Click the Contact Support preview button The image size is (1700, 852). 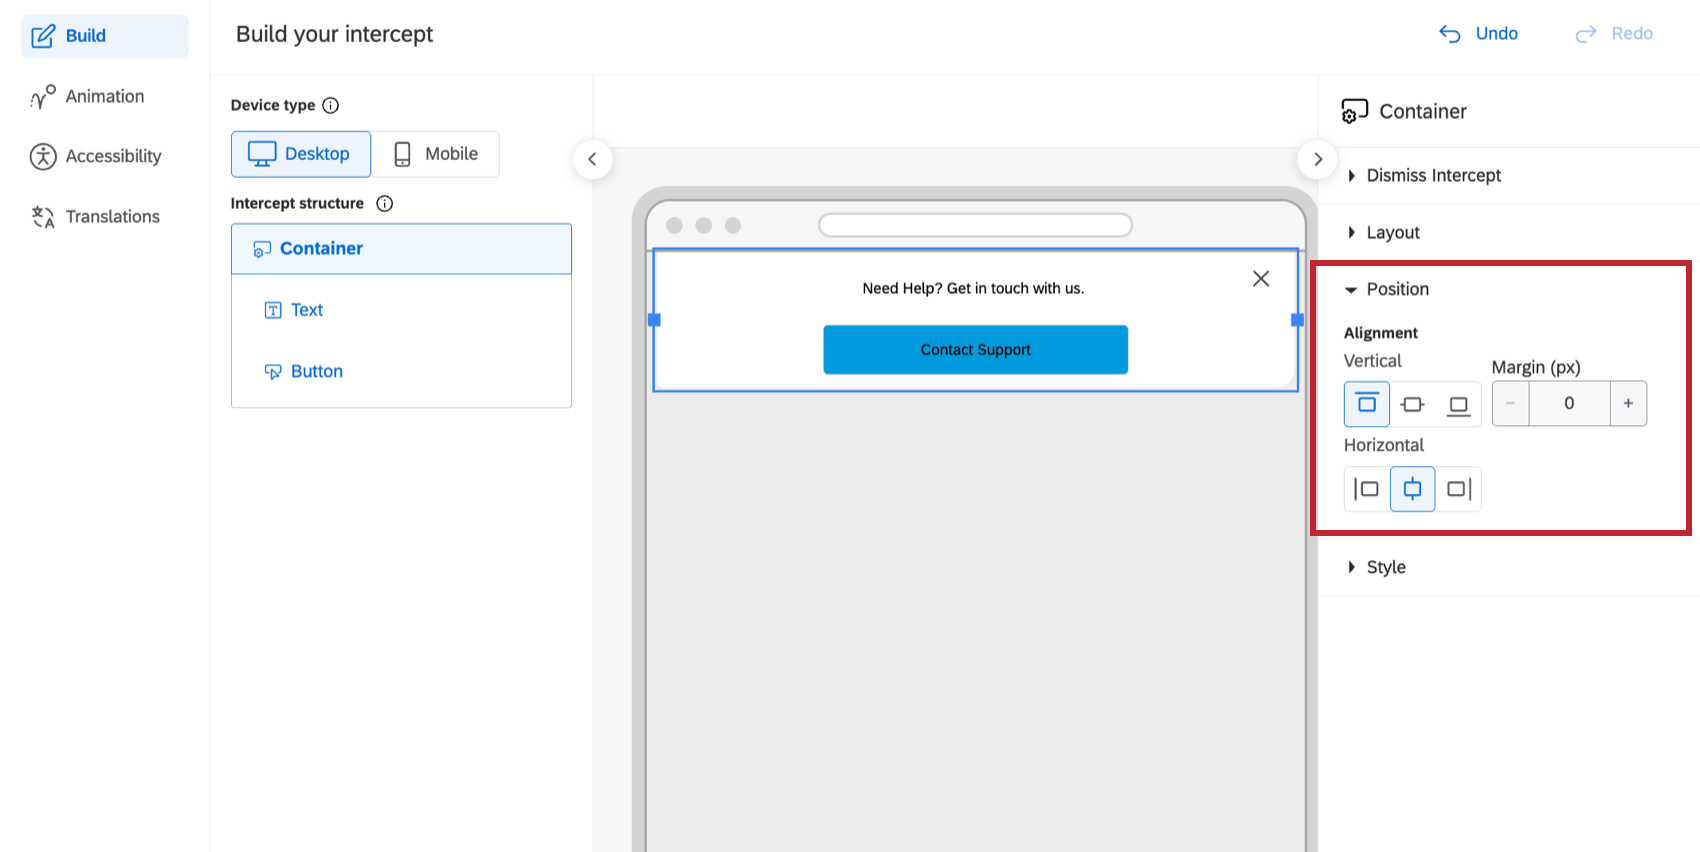tap(975, 350)
